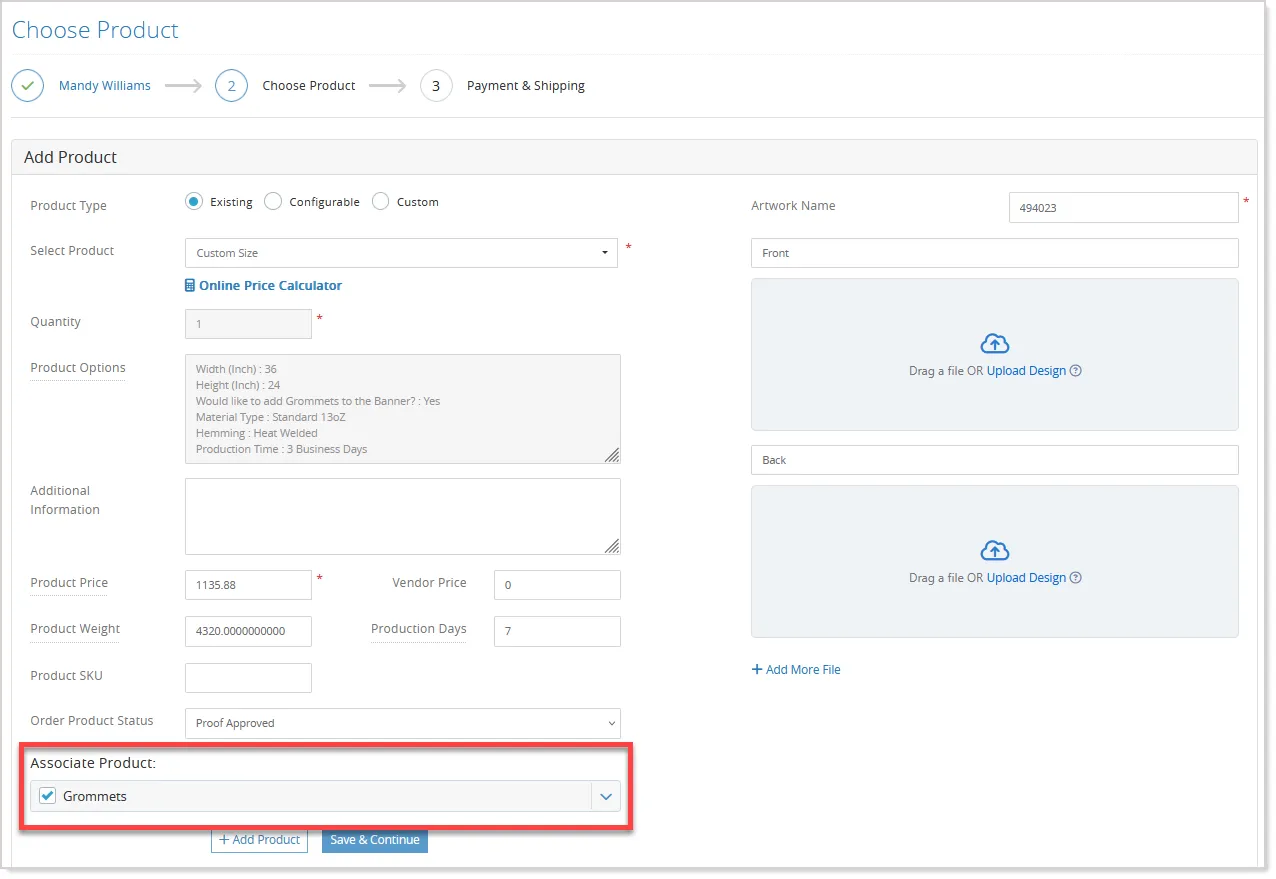This screenshot has width=1276, height=879.
Task: Click the Save & Continue button
Action: point(375,840)
